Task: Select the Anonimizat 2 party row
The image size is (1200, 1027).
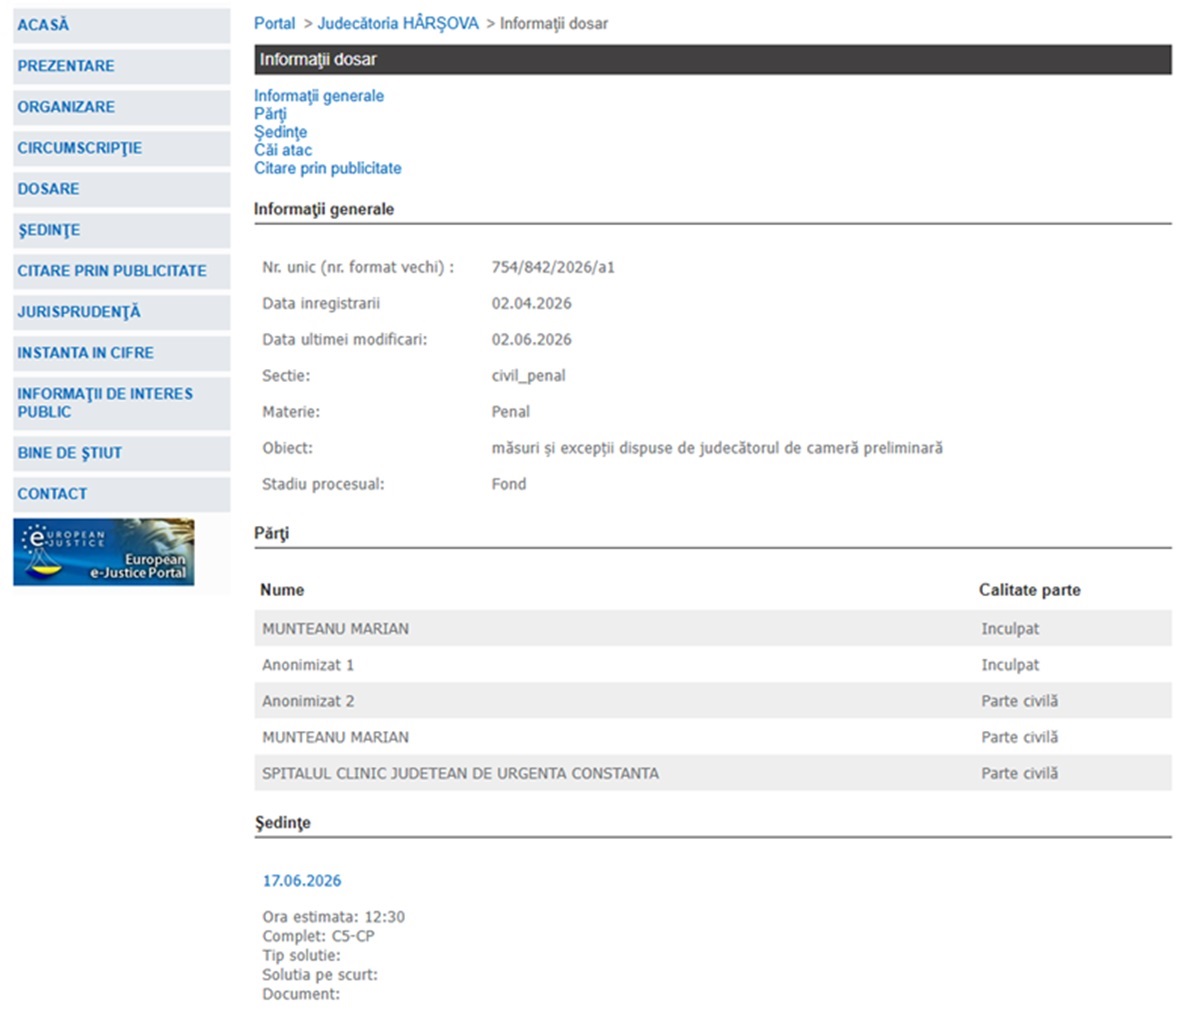Action: click(x=713, y=701)
